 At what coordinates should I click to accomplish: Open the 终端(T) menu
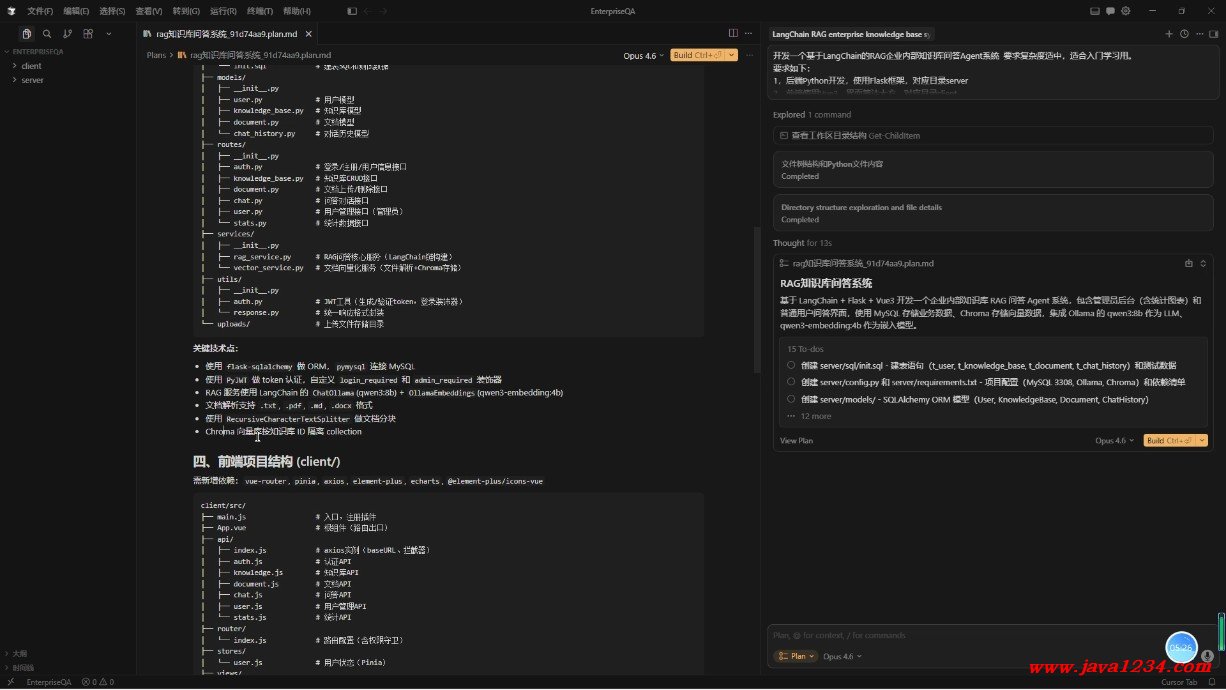259,11
